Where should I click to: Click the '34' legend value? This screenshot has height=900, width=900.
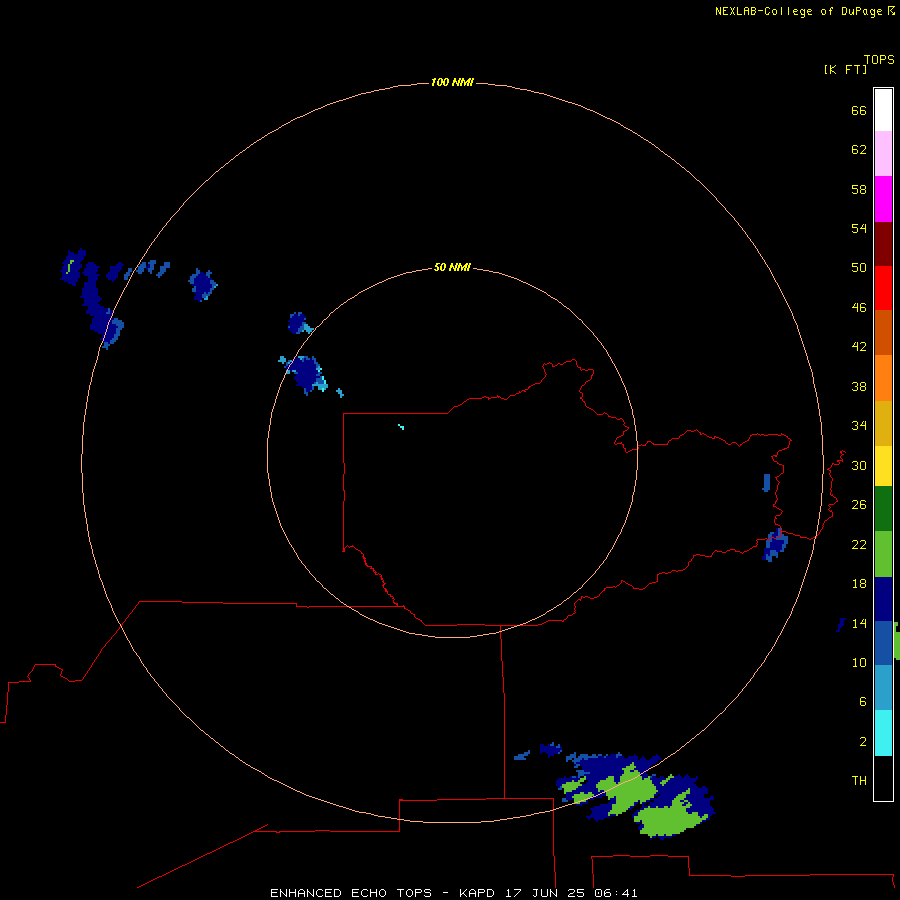[859, 426]
